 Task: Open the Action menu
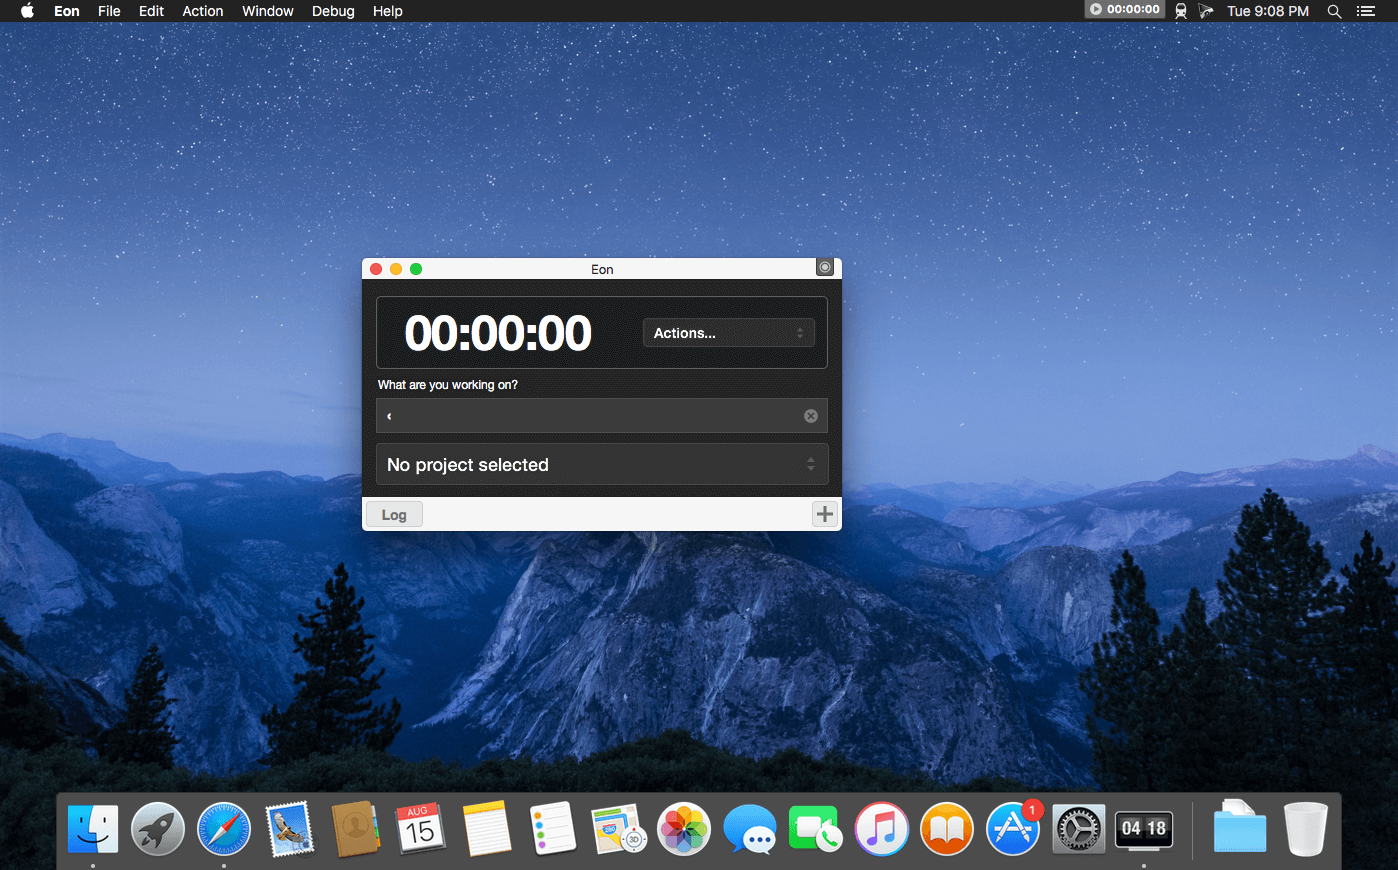tap(203, 11)
